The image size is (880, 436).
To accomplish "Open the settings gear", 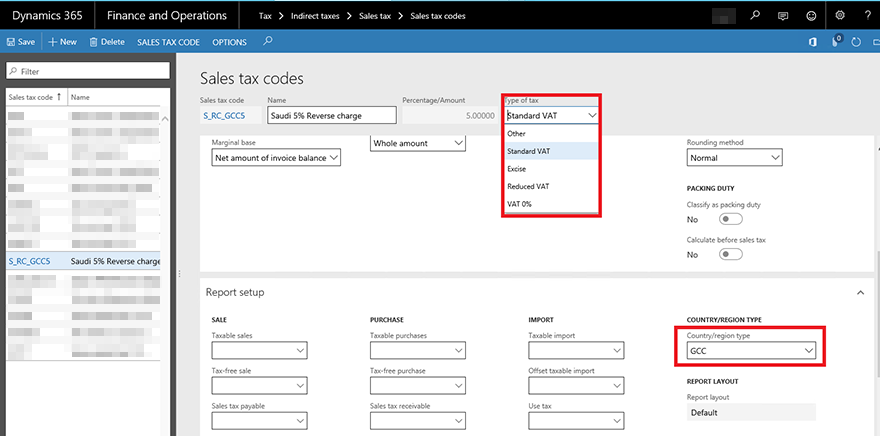I will click(840, 16).
